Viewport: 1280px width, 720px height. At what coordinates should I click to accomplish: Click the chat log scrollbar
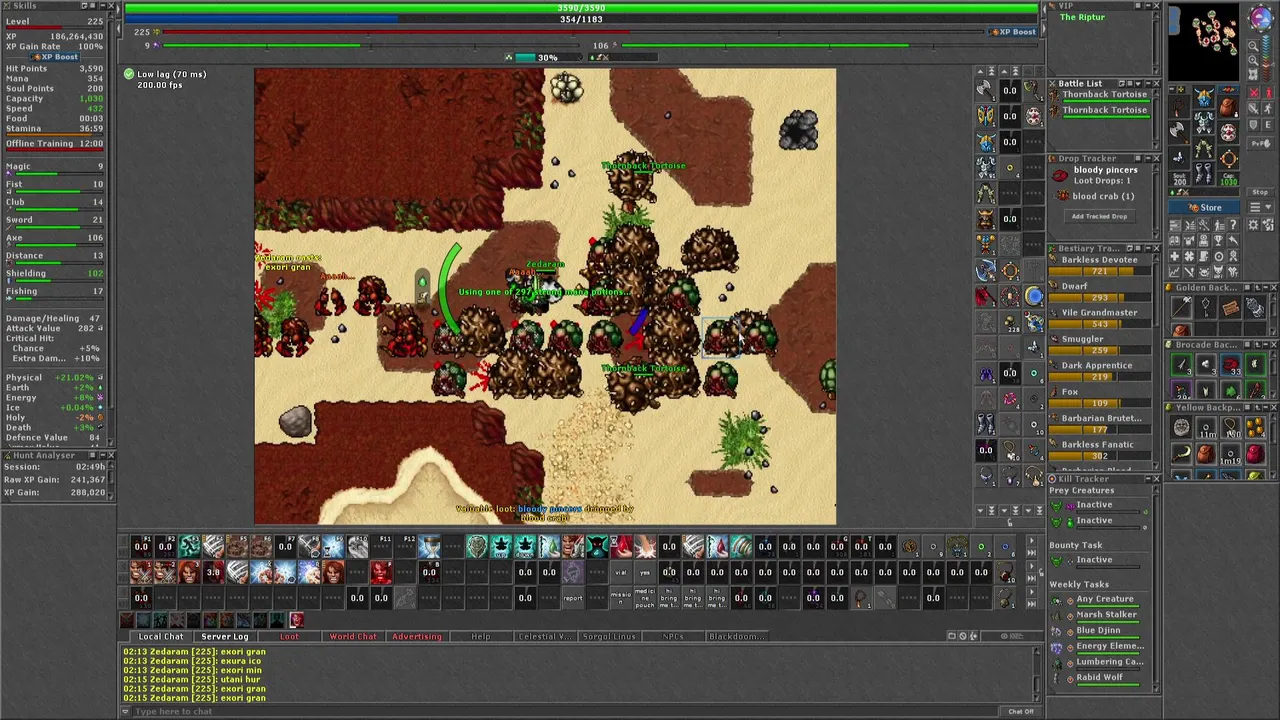[x=1037, y=672]
